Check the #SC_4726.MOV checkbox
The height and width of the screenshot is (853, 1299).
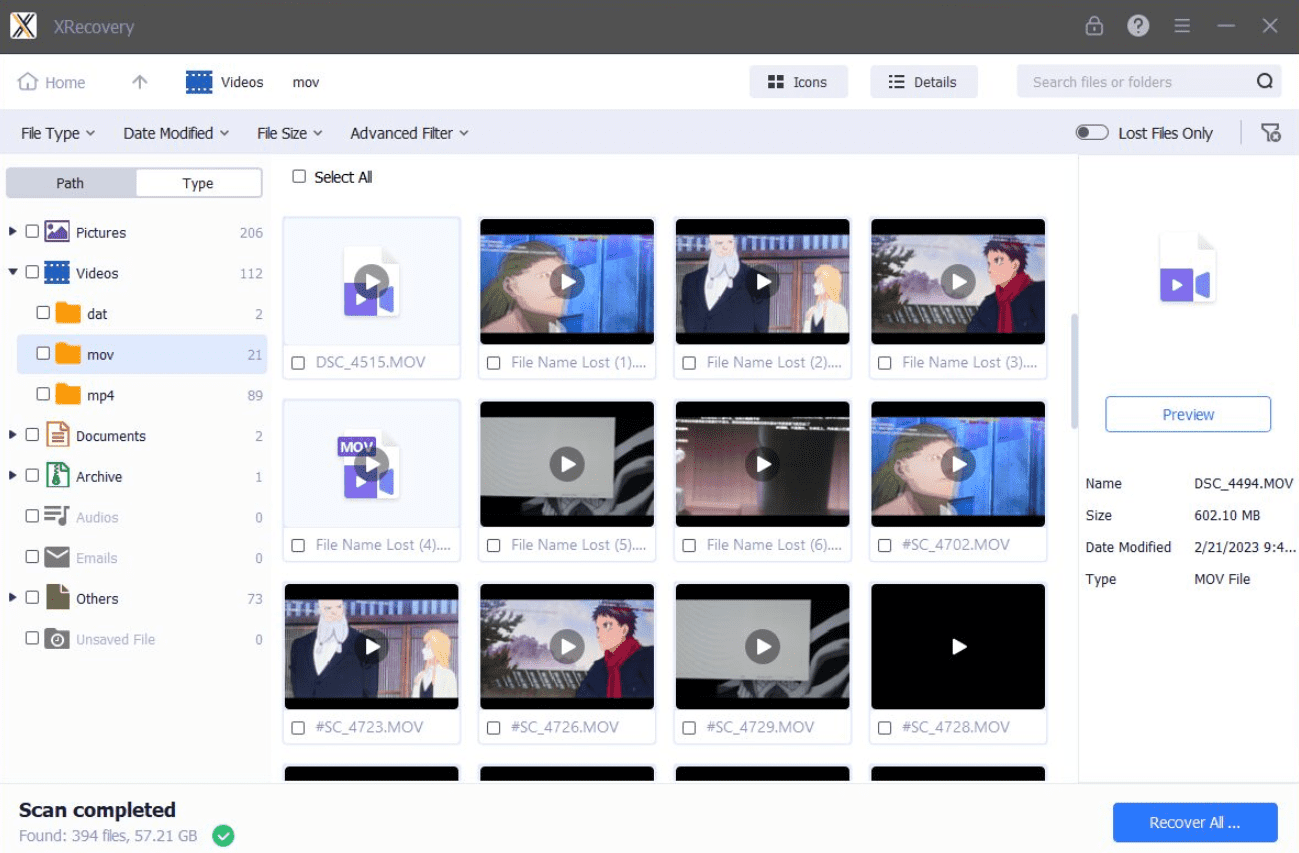pyautogui.click(x=493, y=728)
